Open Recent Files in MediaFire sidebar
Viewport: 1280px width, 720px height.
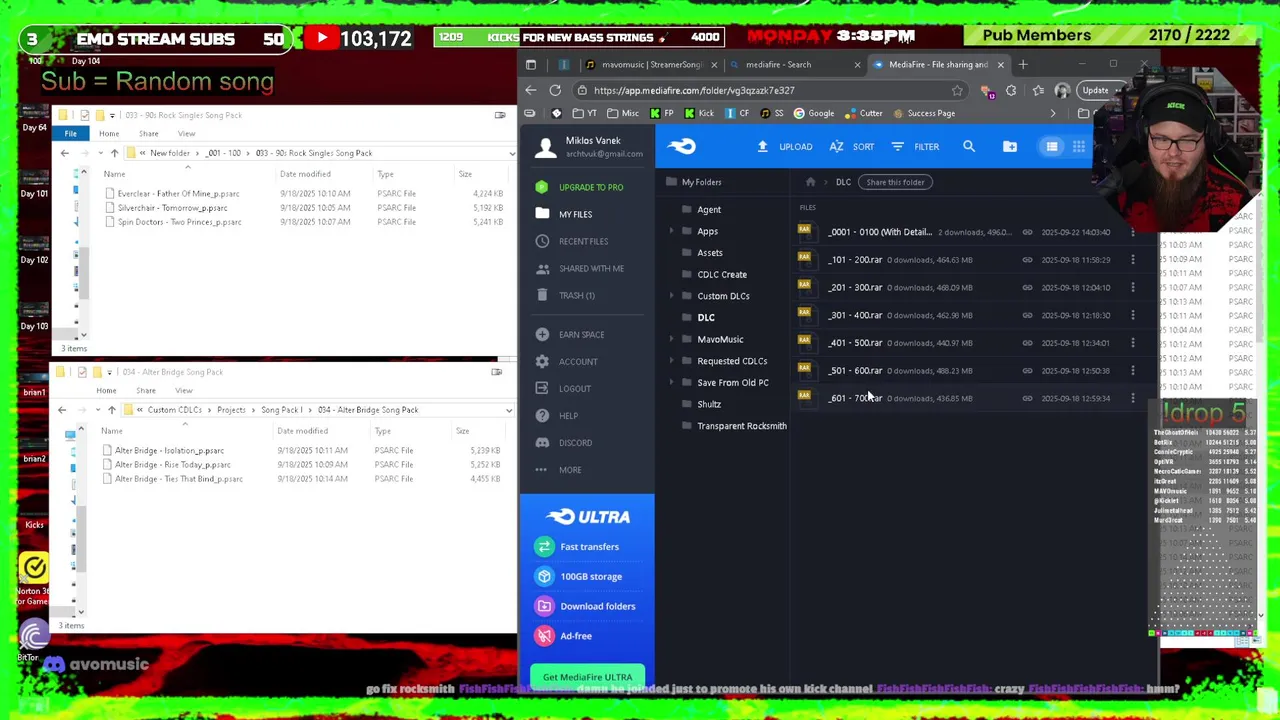pyautogui.click(x=572, y=241)
